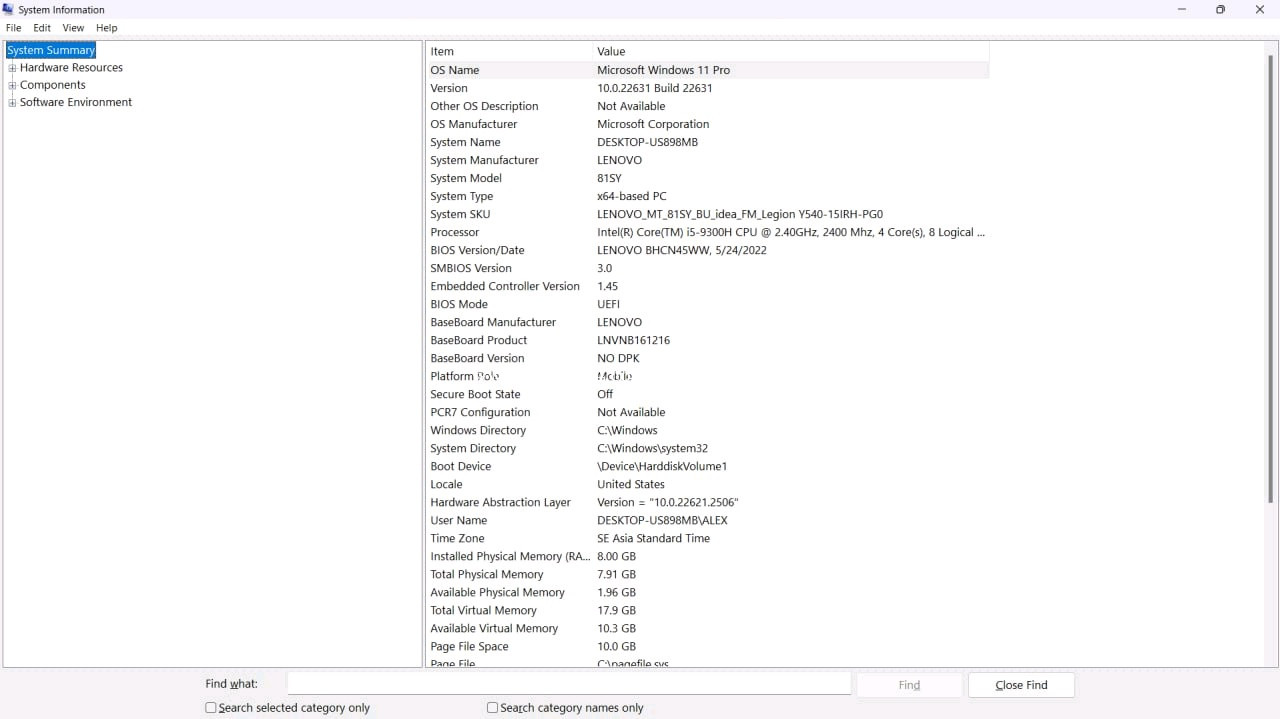1280x719 pixels.
Task: Select the Windows Directory row
Action: click(x=708, y=430)
